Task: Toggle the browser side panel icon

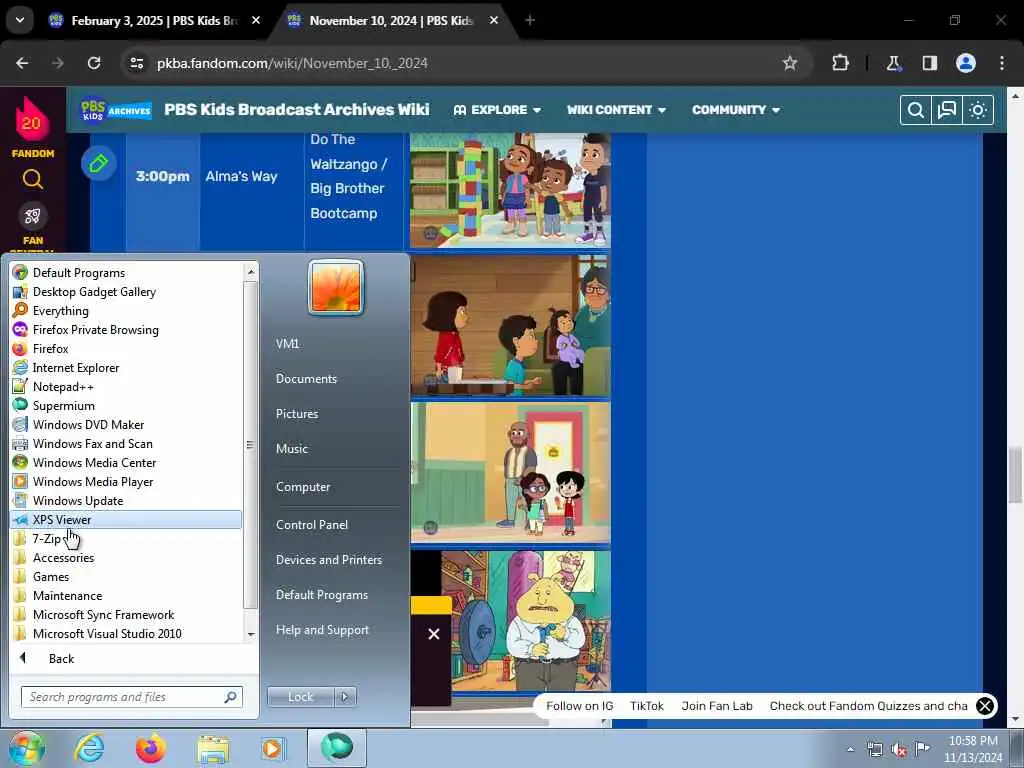Action: [x=930, y=63]
